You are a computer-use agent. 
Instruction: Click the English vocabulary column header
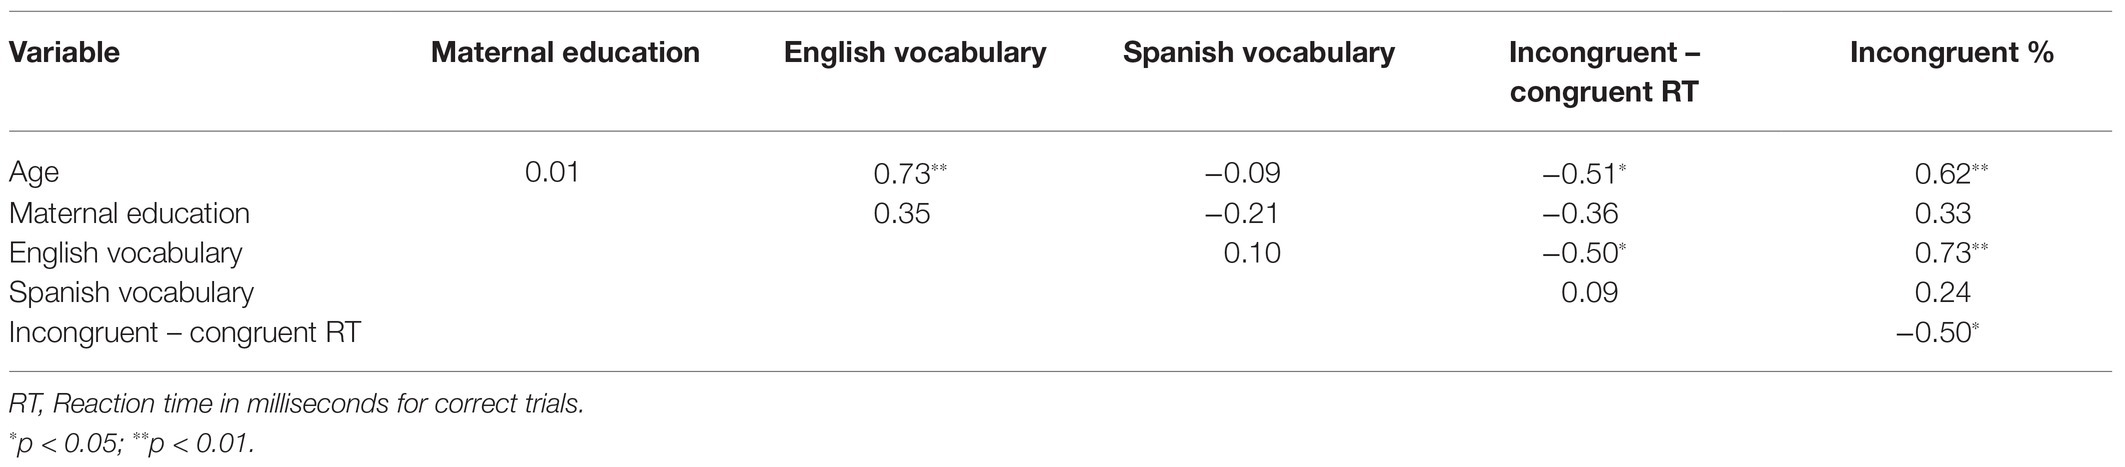[x=915, y=53]
